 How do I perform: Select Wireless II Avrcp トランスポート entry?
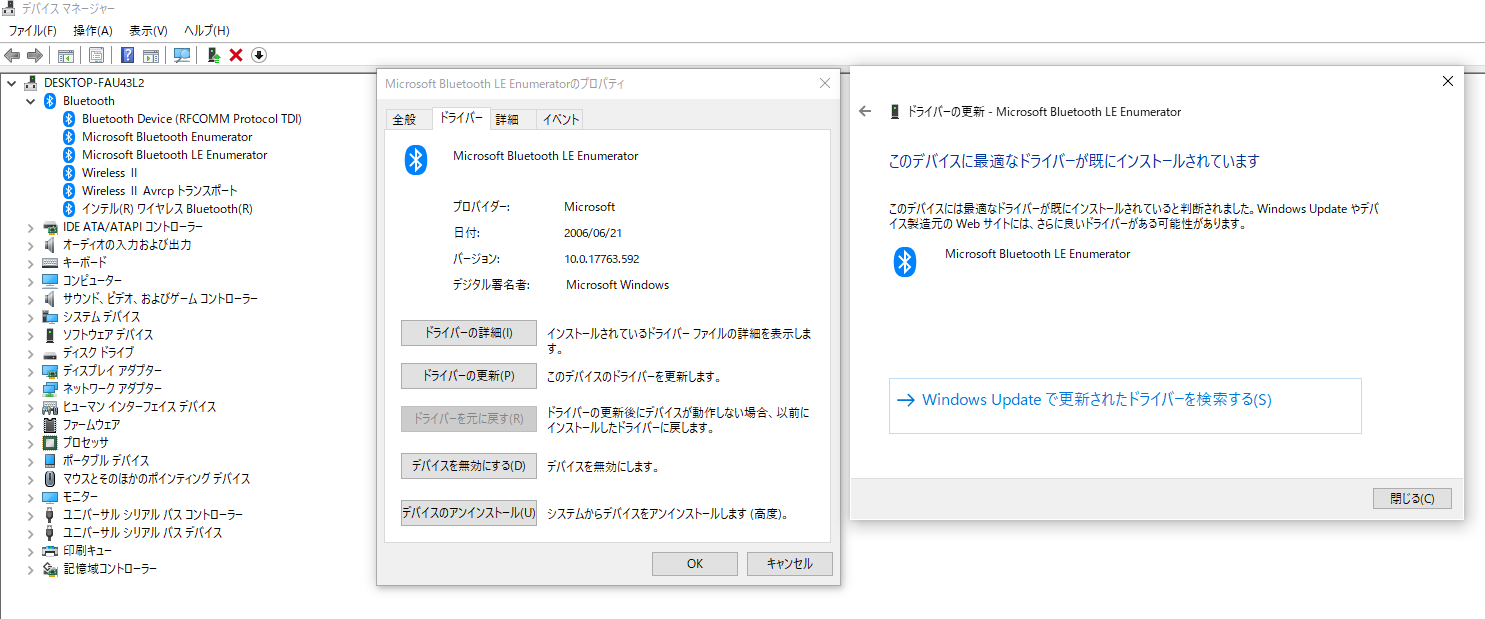159,191
